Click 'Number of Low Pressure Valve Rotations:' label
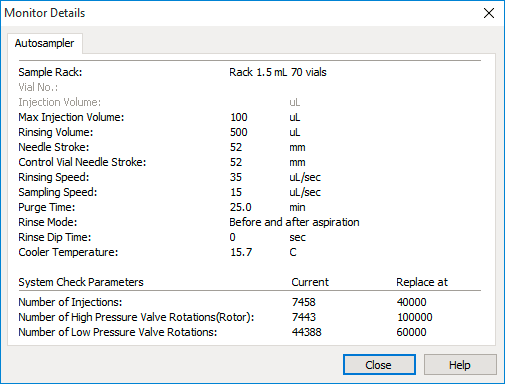The height and width of the screenshot is (384, 505). pyautogui.click(x=118, y=332)
